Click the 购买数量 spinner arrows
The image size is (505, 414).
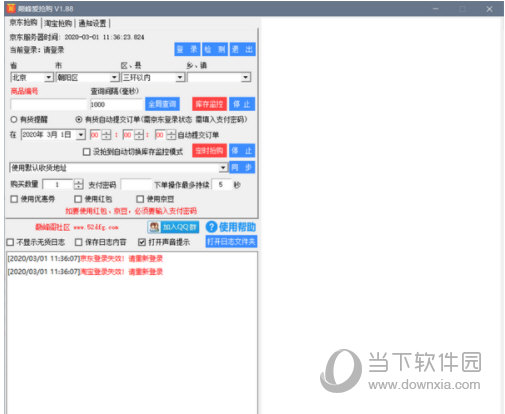pos(79,184)
